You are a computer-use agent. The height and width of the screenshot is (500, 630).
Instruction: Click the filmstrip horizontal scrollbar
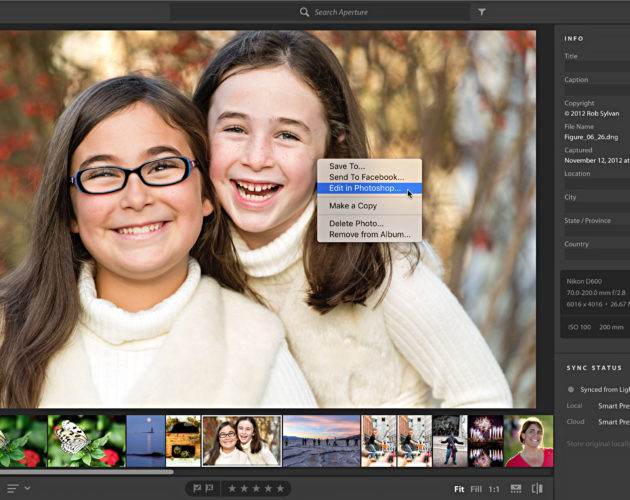point(87,472)
